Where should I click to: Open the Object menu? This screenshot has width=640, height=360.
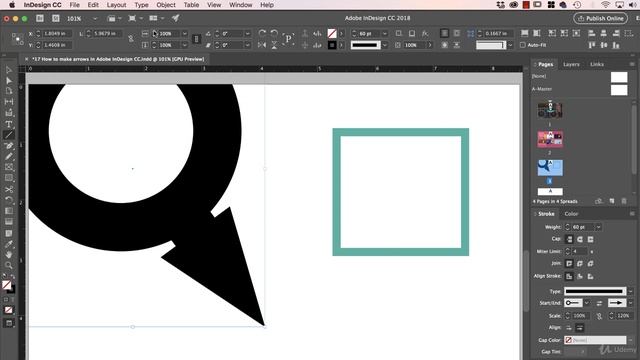[166, 5]
